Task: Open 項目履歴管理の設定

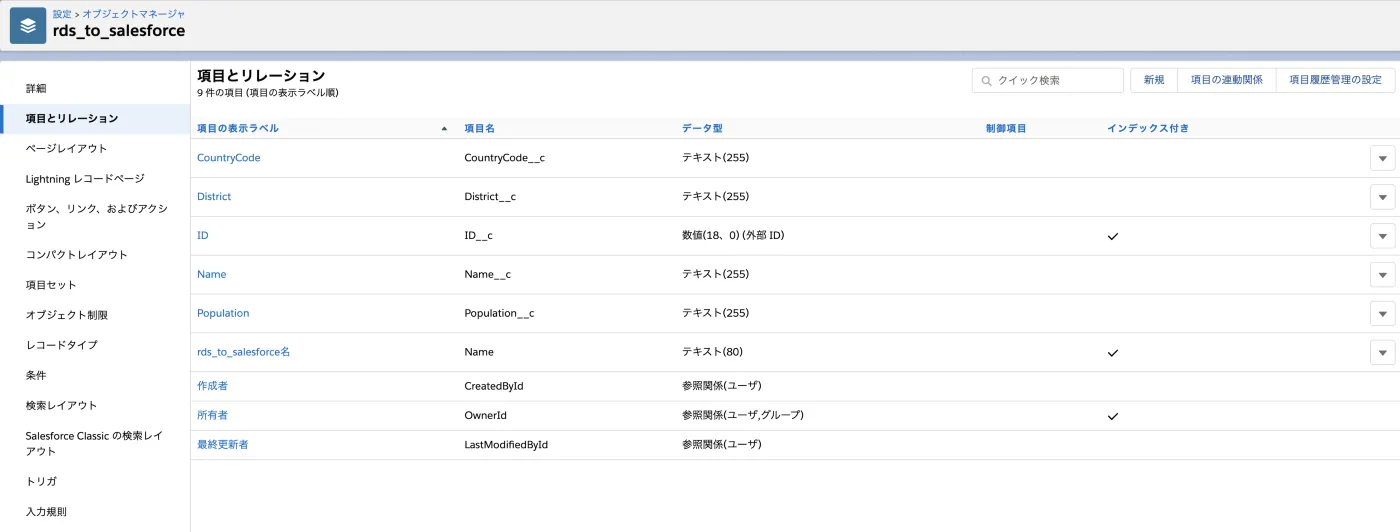Action: pos(1335,80)
